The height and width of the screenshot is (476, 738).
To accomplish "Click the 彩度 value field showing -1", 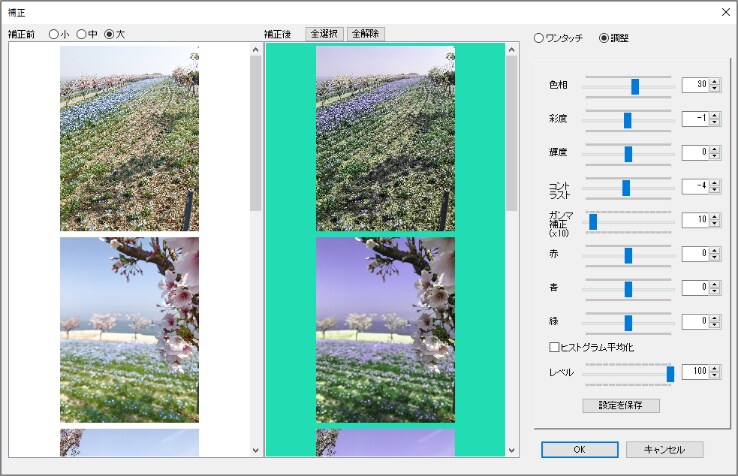I will tap(696, 119).
